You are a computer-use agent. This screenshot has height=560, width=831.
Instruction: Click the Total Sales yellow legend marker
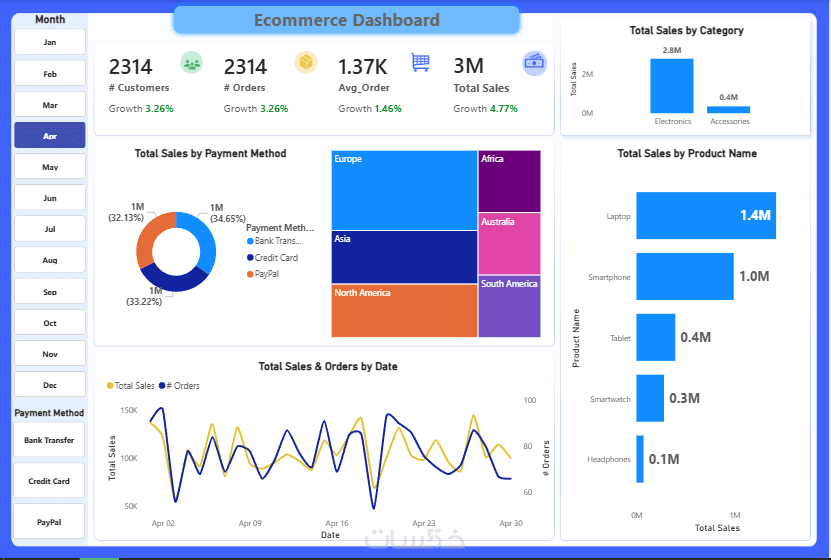pyautogui.click(x=110, y=386)
